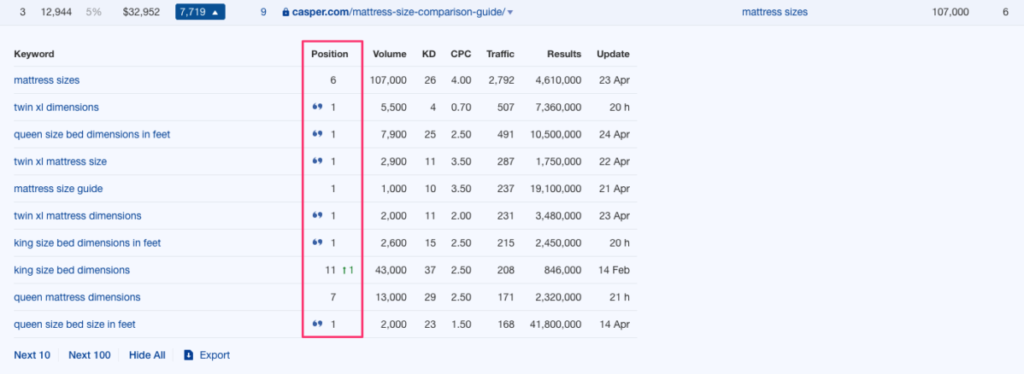Open the queen mattress dimensions keyword
Viewport: 1024px width, 374px height.
tap(77, 297)
